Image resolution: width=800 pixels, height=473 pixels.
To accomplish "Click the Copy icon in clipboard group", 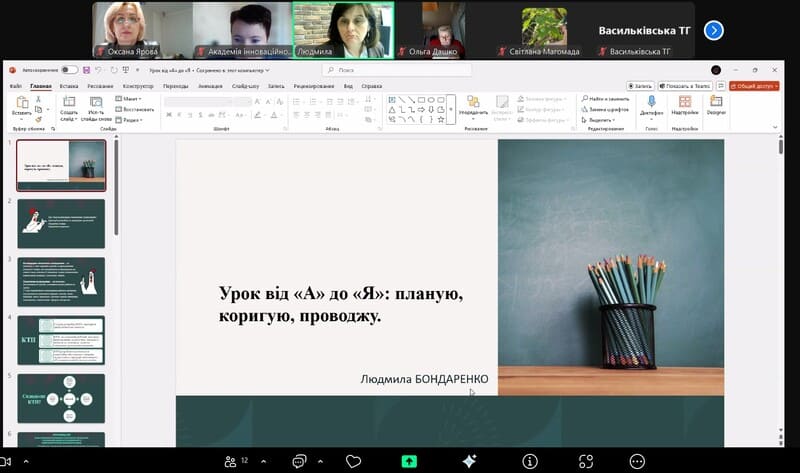I will (x=38, y=109).
